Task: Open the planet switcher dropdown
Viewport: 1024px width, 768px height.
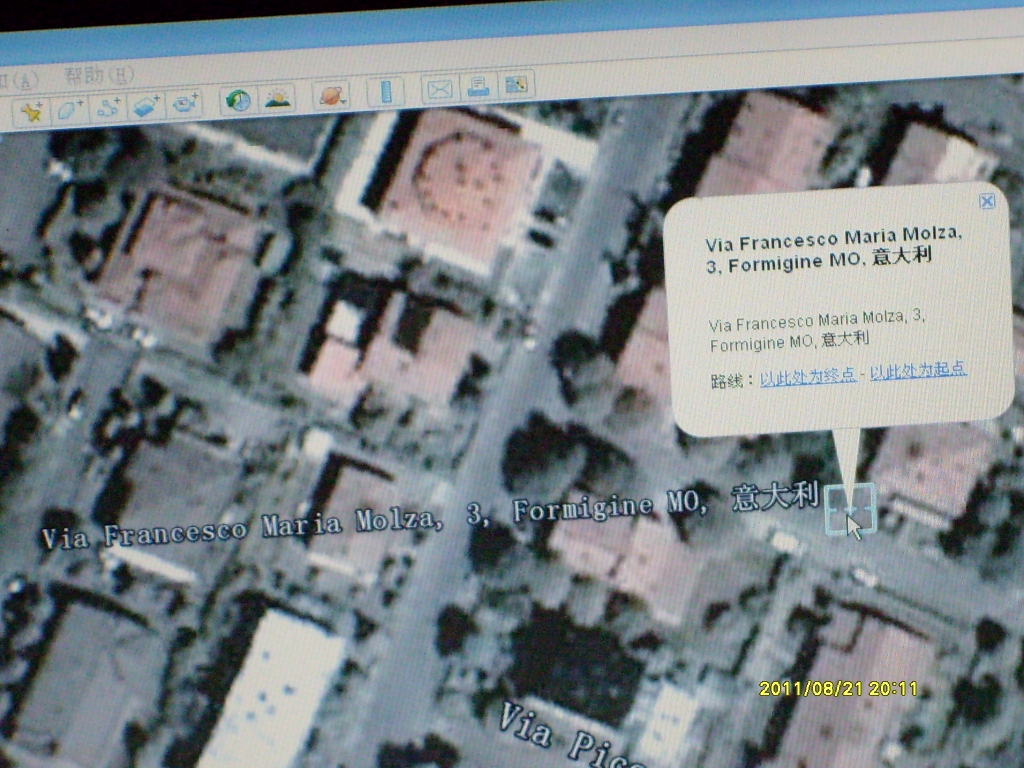Action: point(331,95)
